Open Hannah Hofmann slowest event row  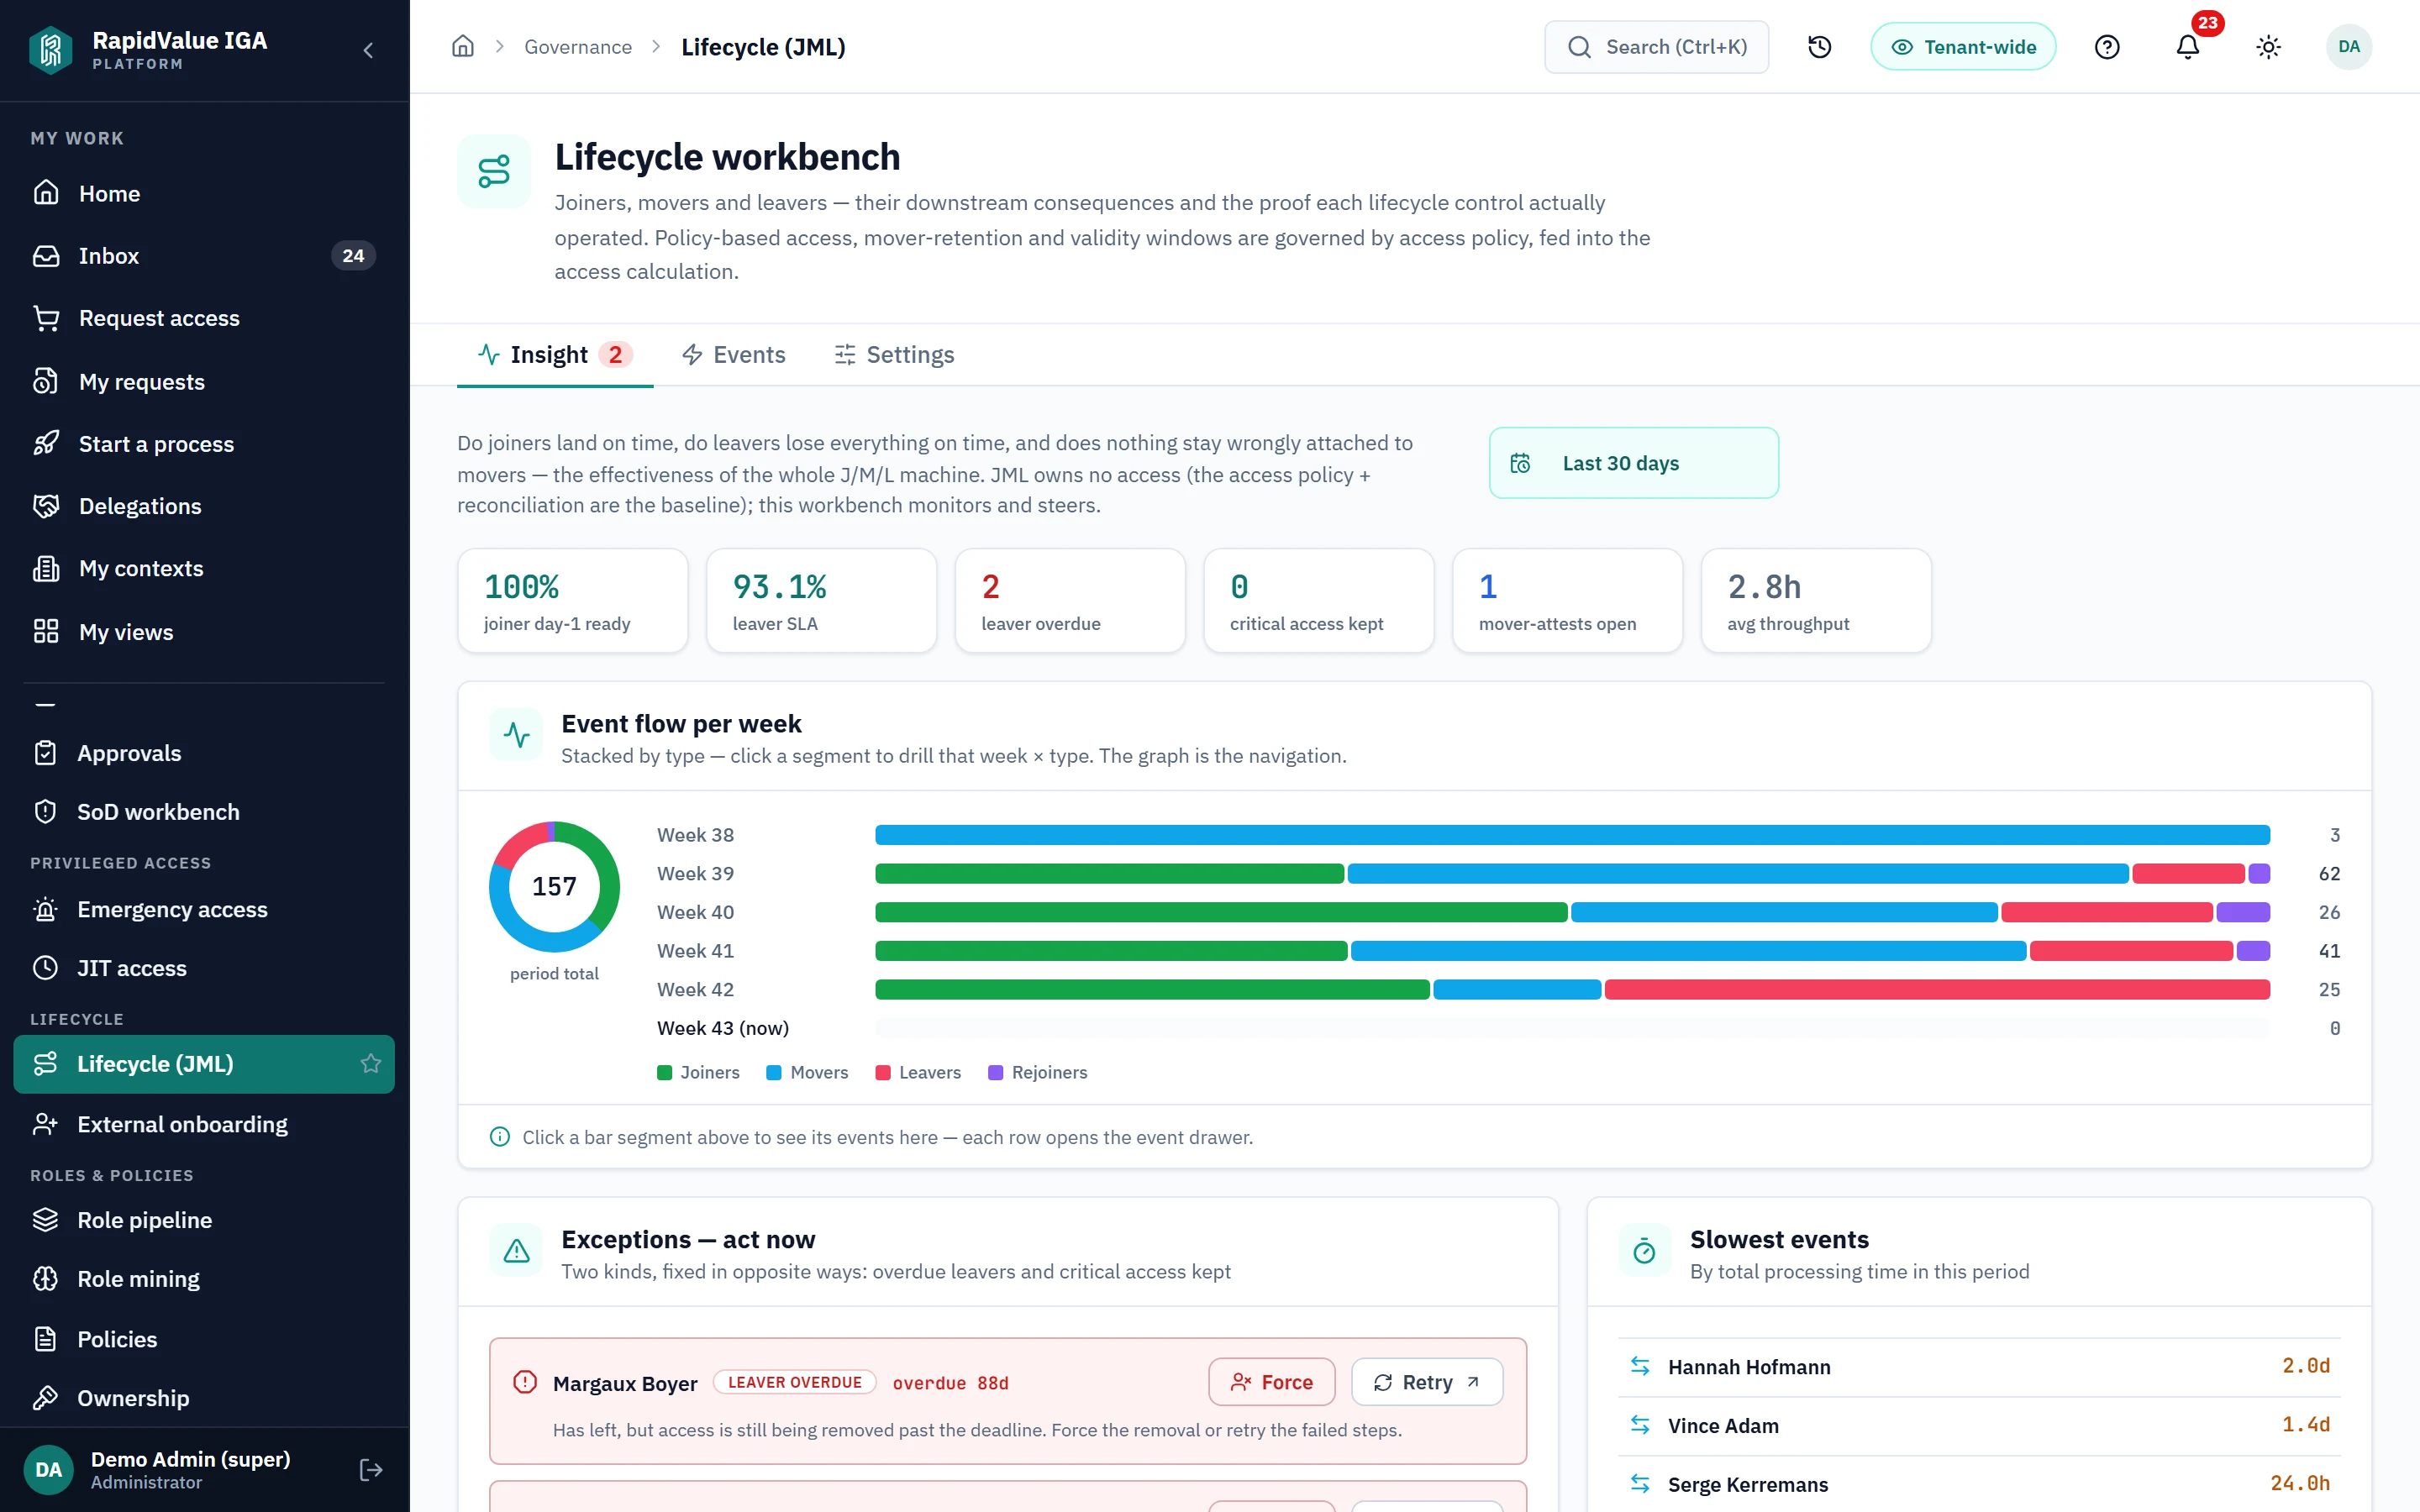coord(1979,1367)
